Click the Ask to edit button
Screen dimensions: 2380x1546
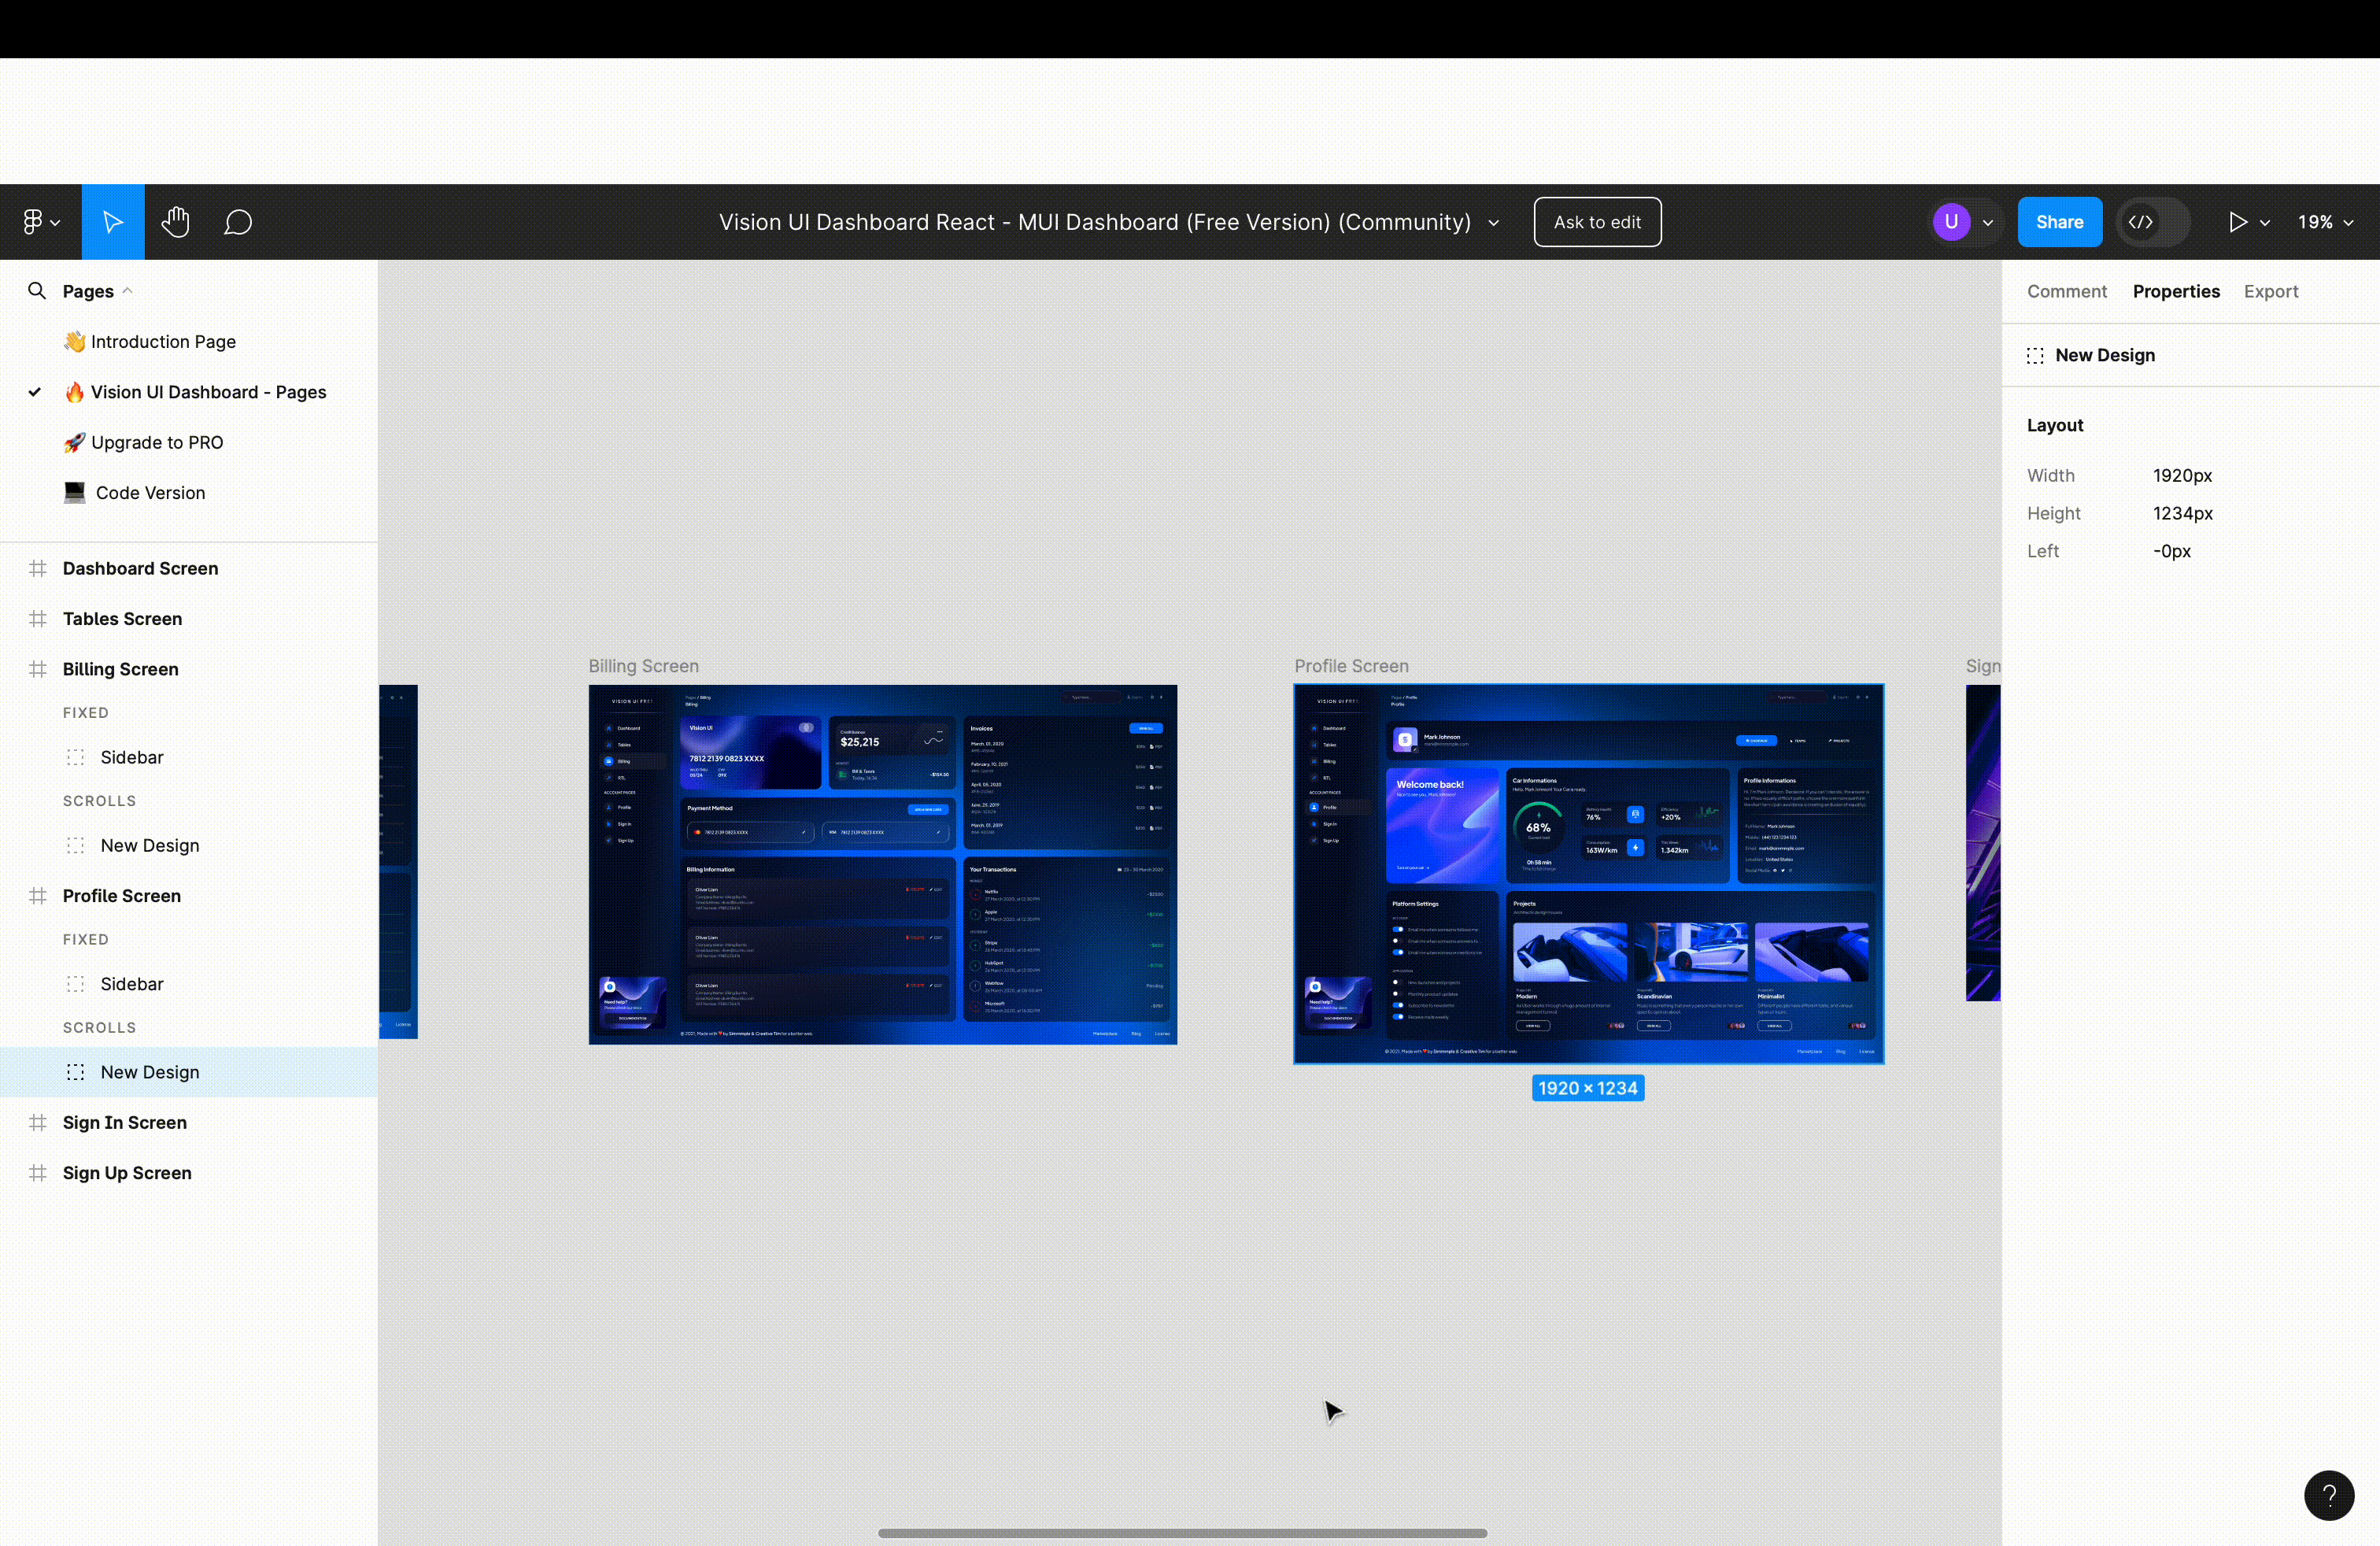coord(1597,222)
